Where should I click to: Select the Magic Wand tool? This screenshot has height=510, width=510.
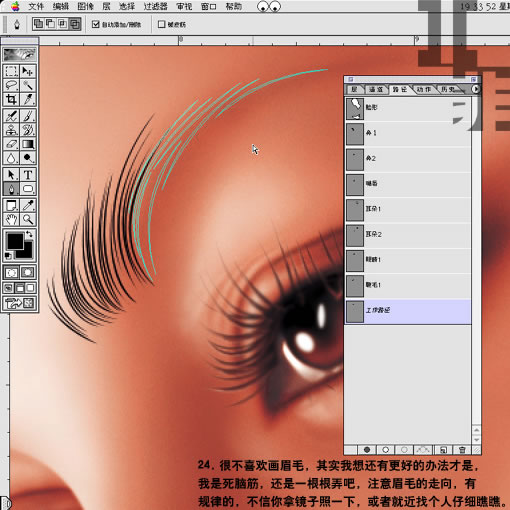(x=28, y=85)
